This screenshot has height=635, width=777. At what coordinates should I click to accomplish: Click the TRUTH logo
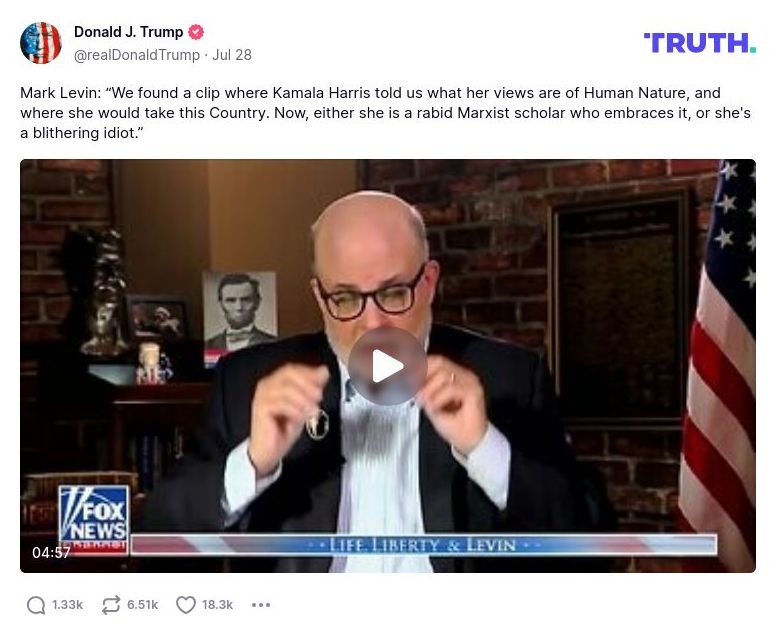700,43
